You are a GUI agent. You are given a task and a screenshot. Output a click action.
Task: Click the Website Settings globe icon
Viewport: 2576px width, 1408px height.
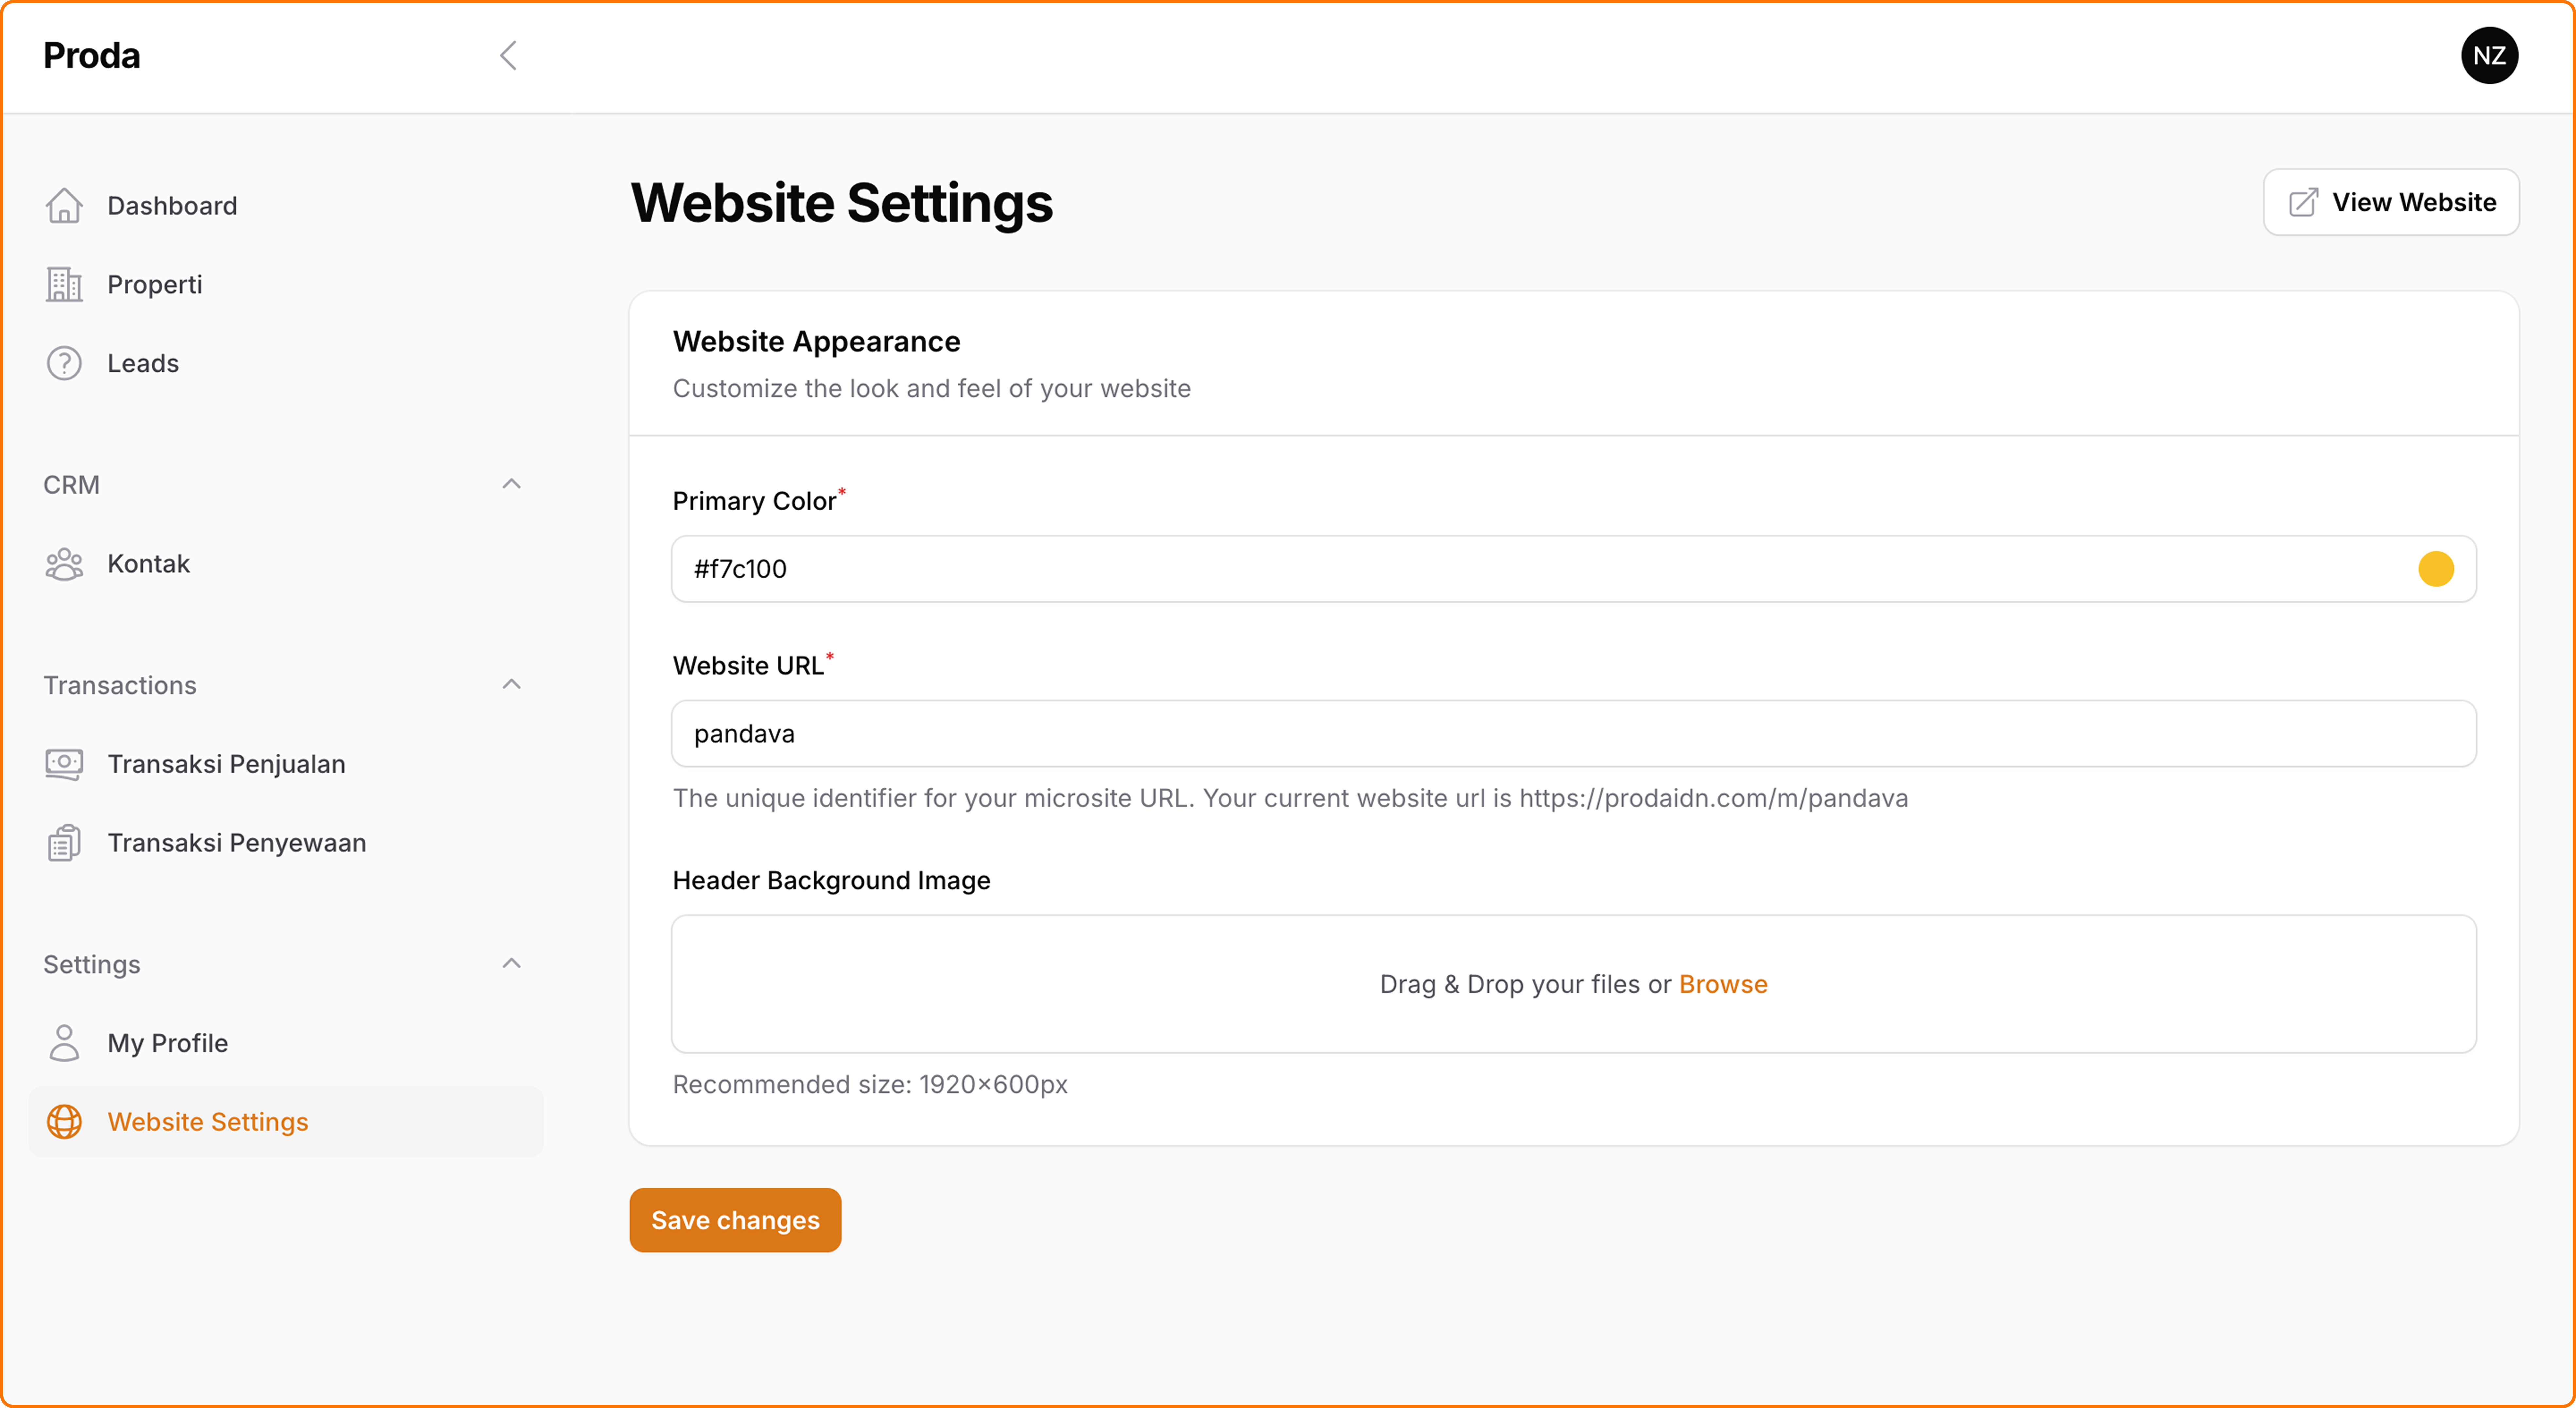[x=64, y=1122]
